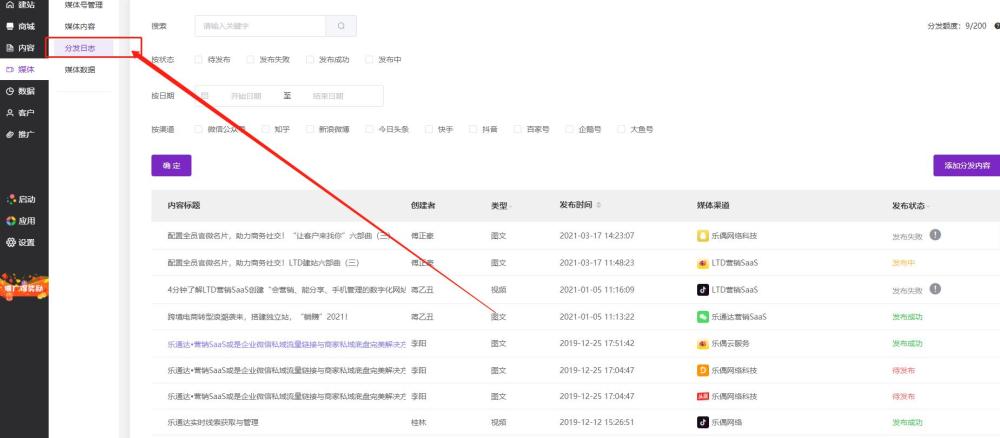
Task: Open the article 乐通达实时线索获取与管理
Action: [x=213, y=422]
